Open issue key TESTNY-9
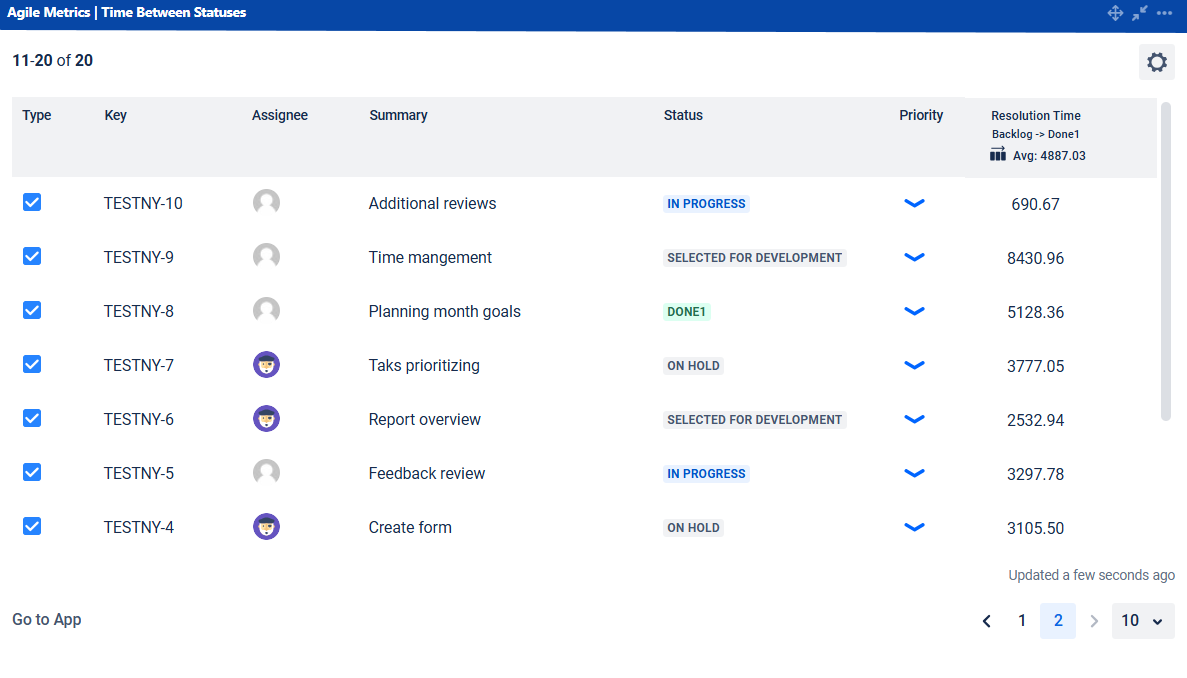The width and height of the screenshot is (1187, 678). click(139, 257)
